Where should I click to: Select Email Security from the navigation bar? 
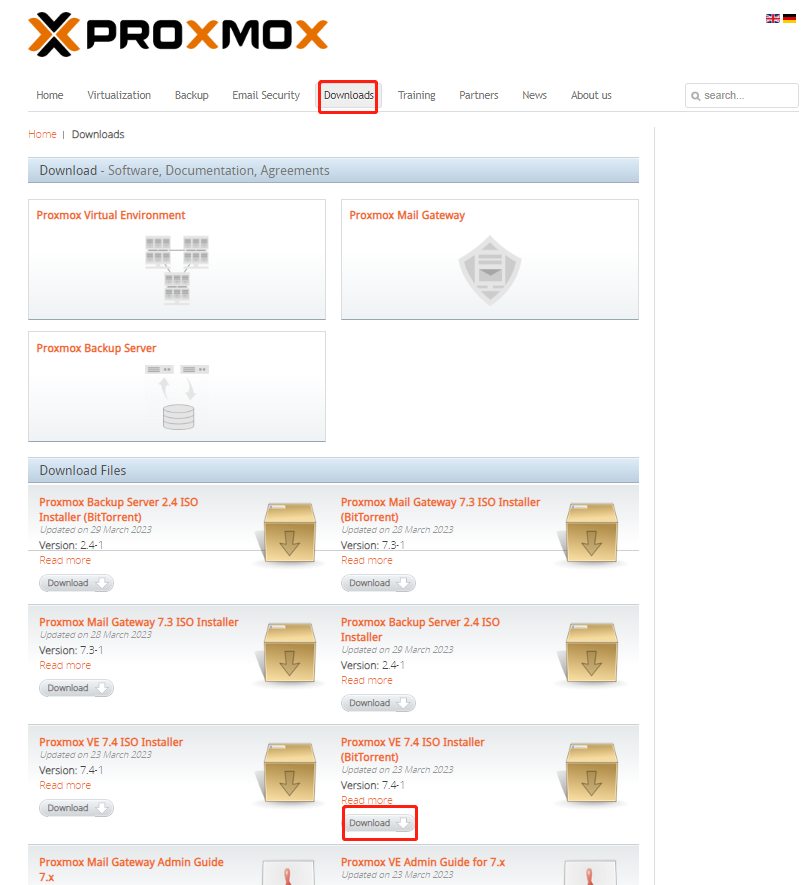[x=265, y=95]
